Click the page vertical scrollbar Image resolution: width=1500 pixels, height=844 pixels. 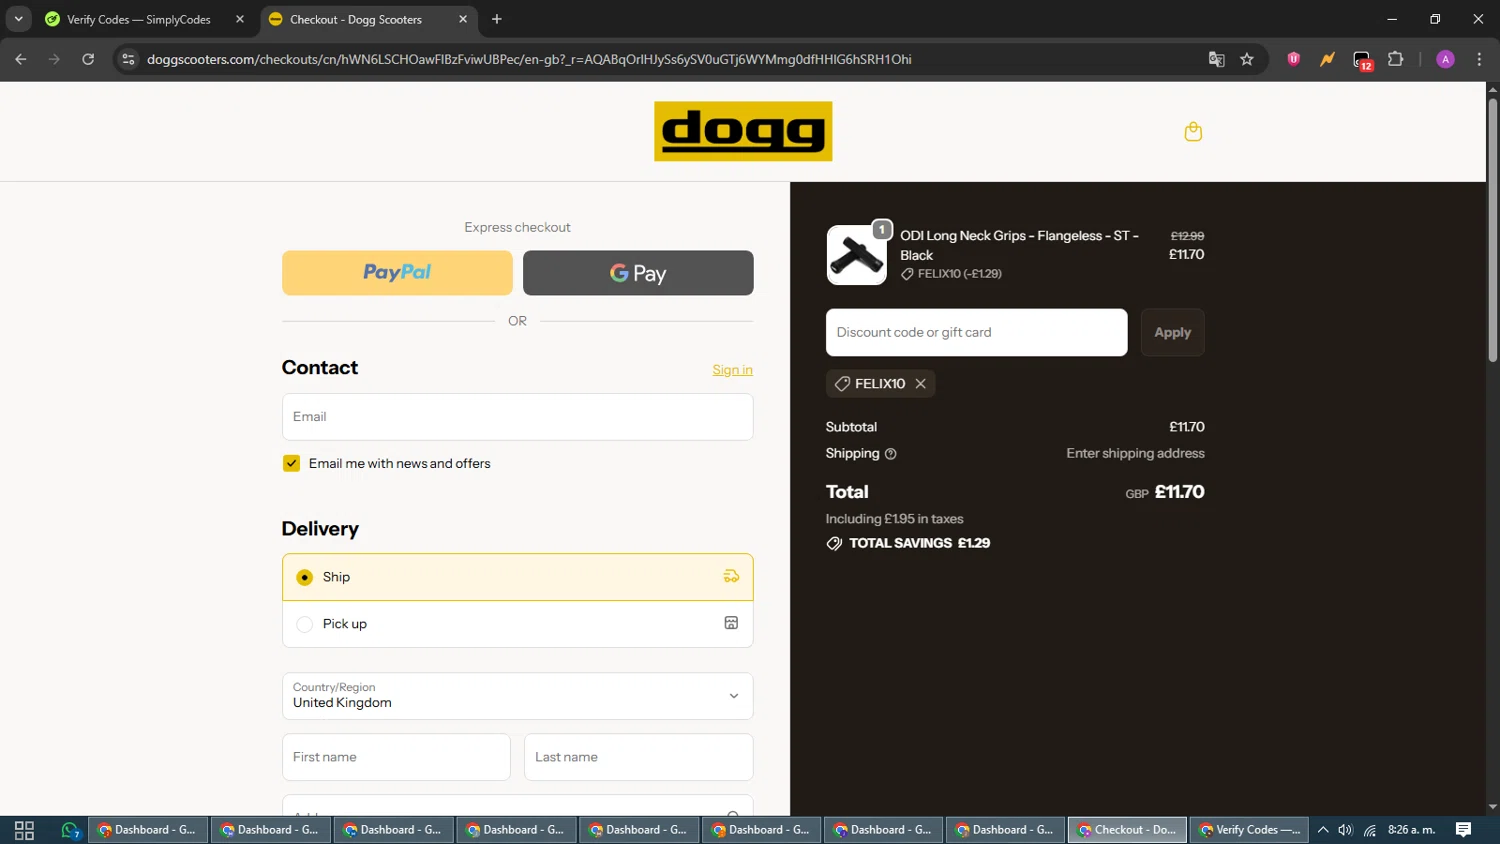click(x=1492, y=230)
